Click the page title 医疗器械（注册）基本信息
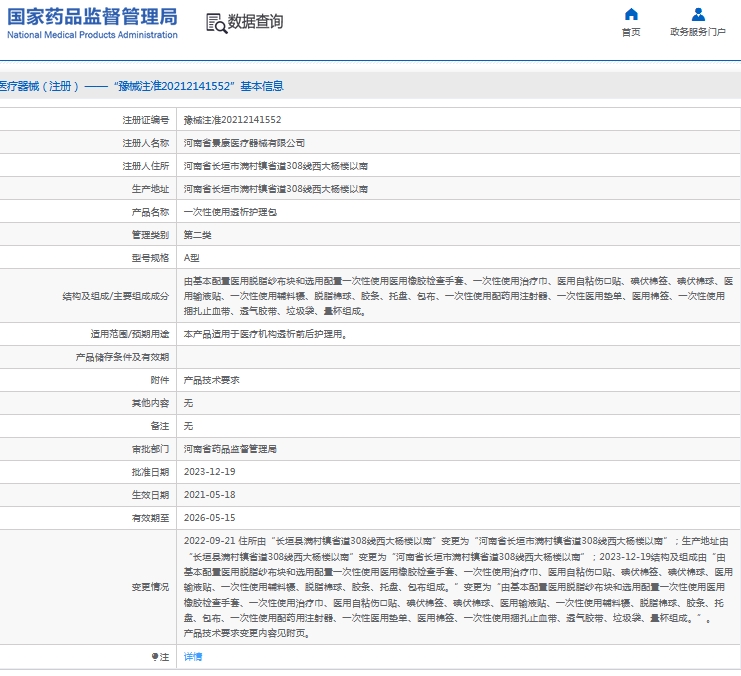741x676 pixels. pos(142,86)
